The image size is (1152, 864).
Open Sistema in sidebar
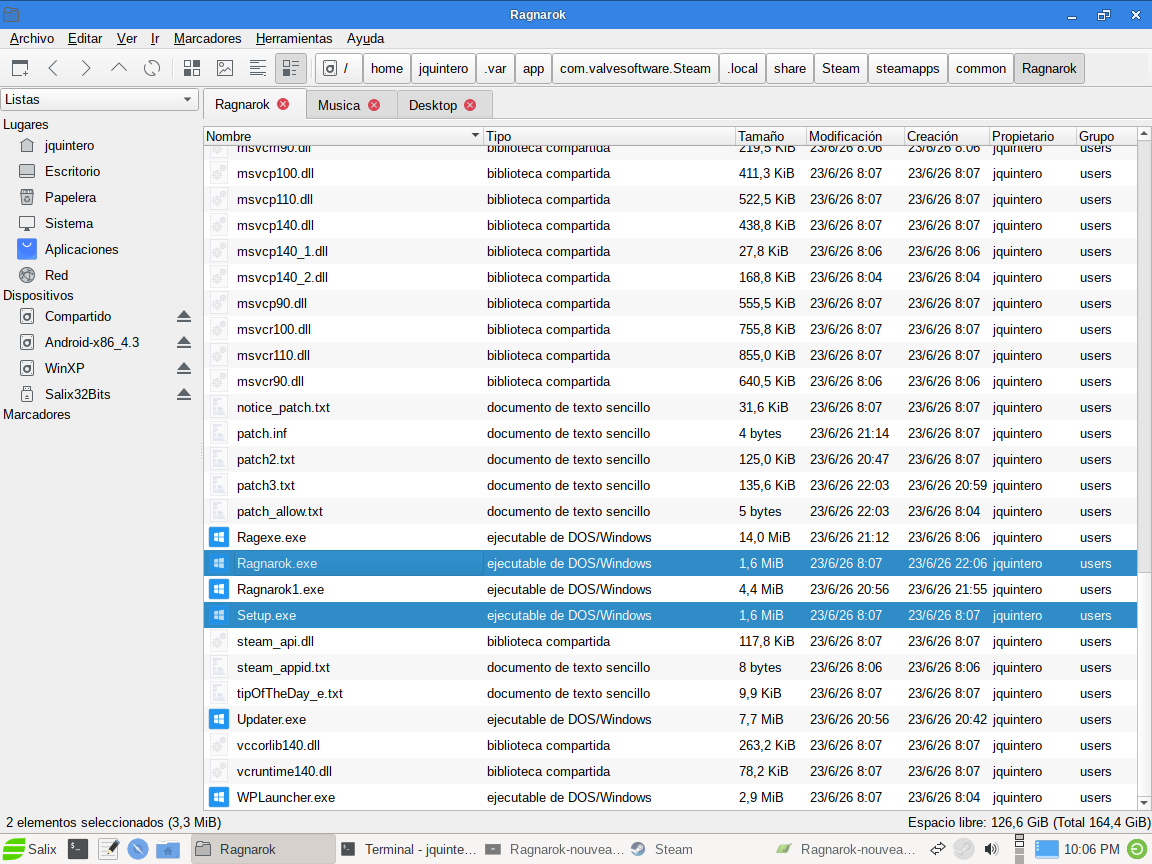click(x=68, y=223)
